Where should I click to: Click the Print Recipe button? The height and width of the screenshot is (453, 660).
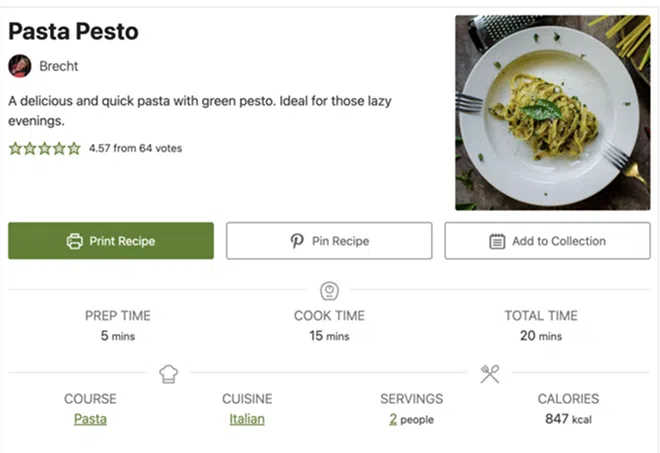[x=111, y=241]
